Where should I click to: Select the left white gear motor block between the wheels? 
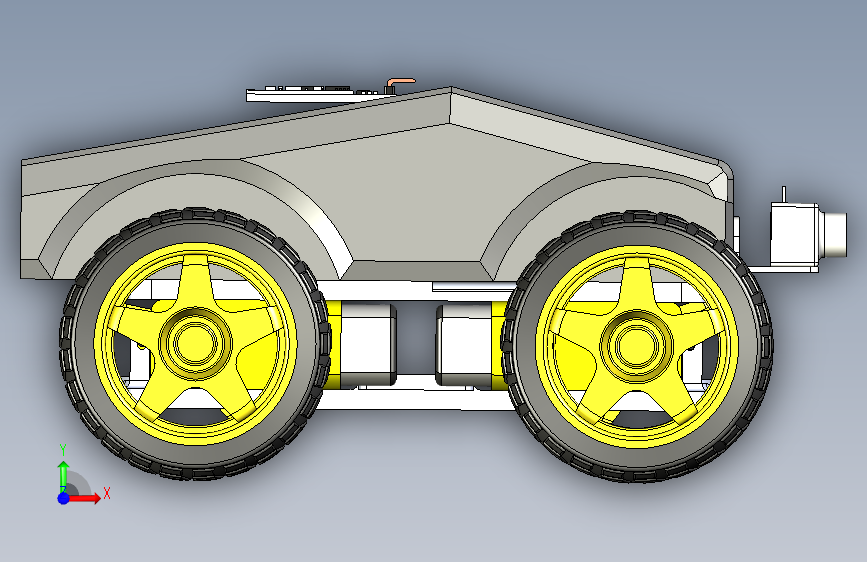[368, 344]
